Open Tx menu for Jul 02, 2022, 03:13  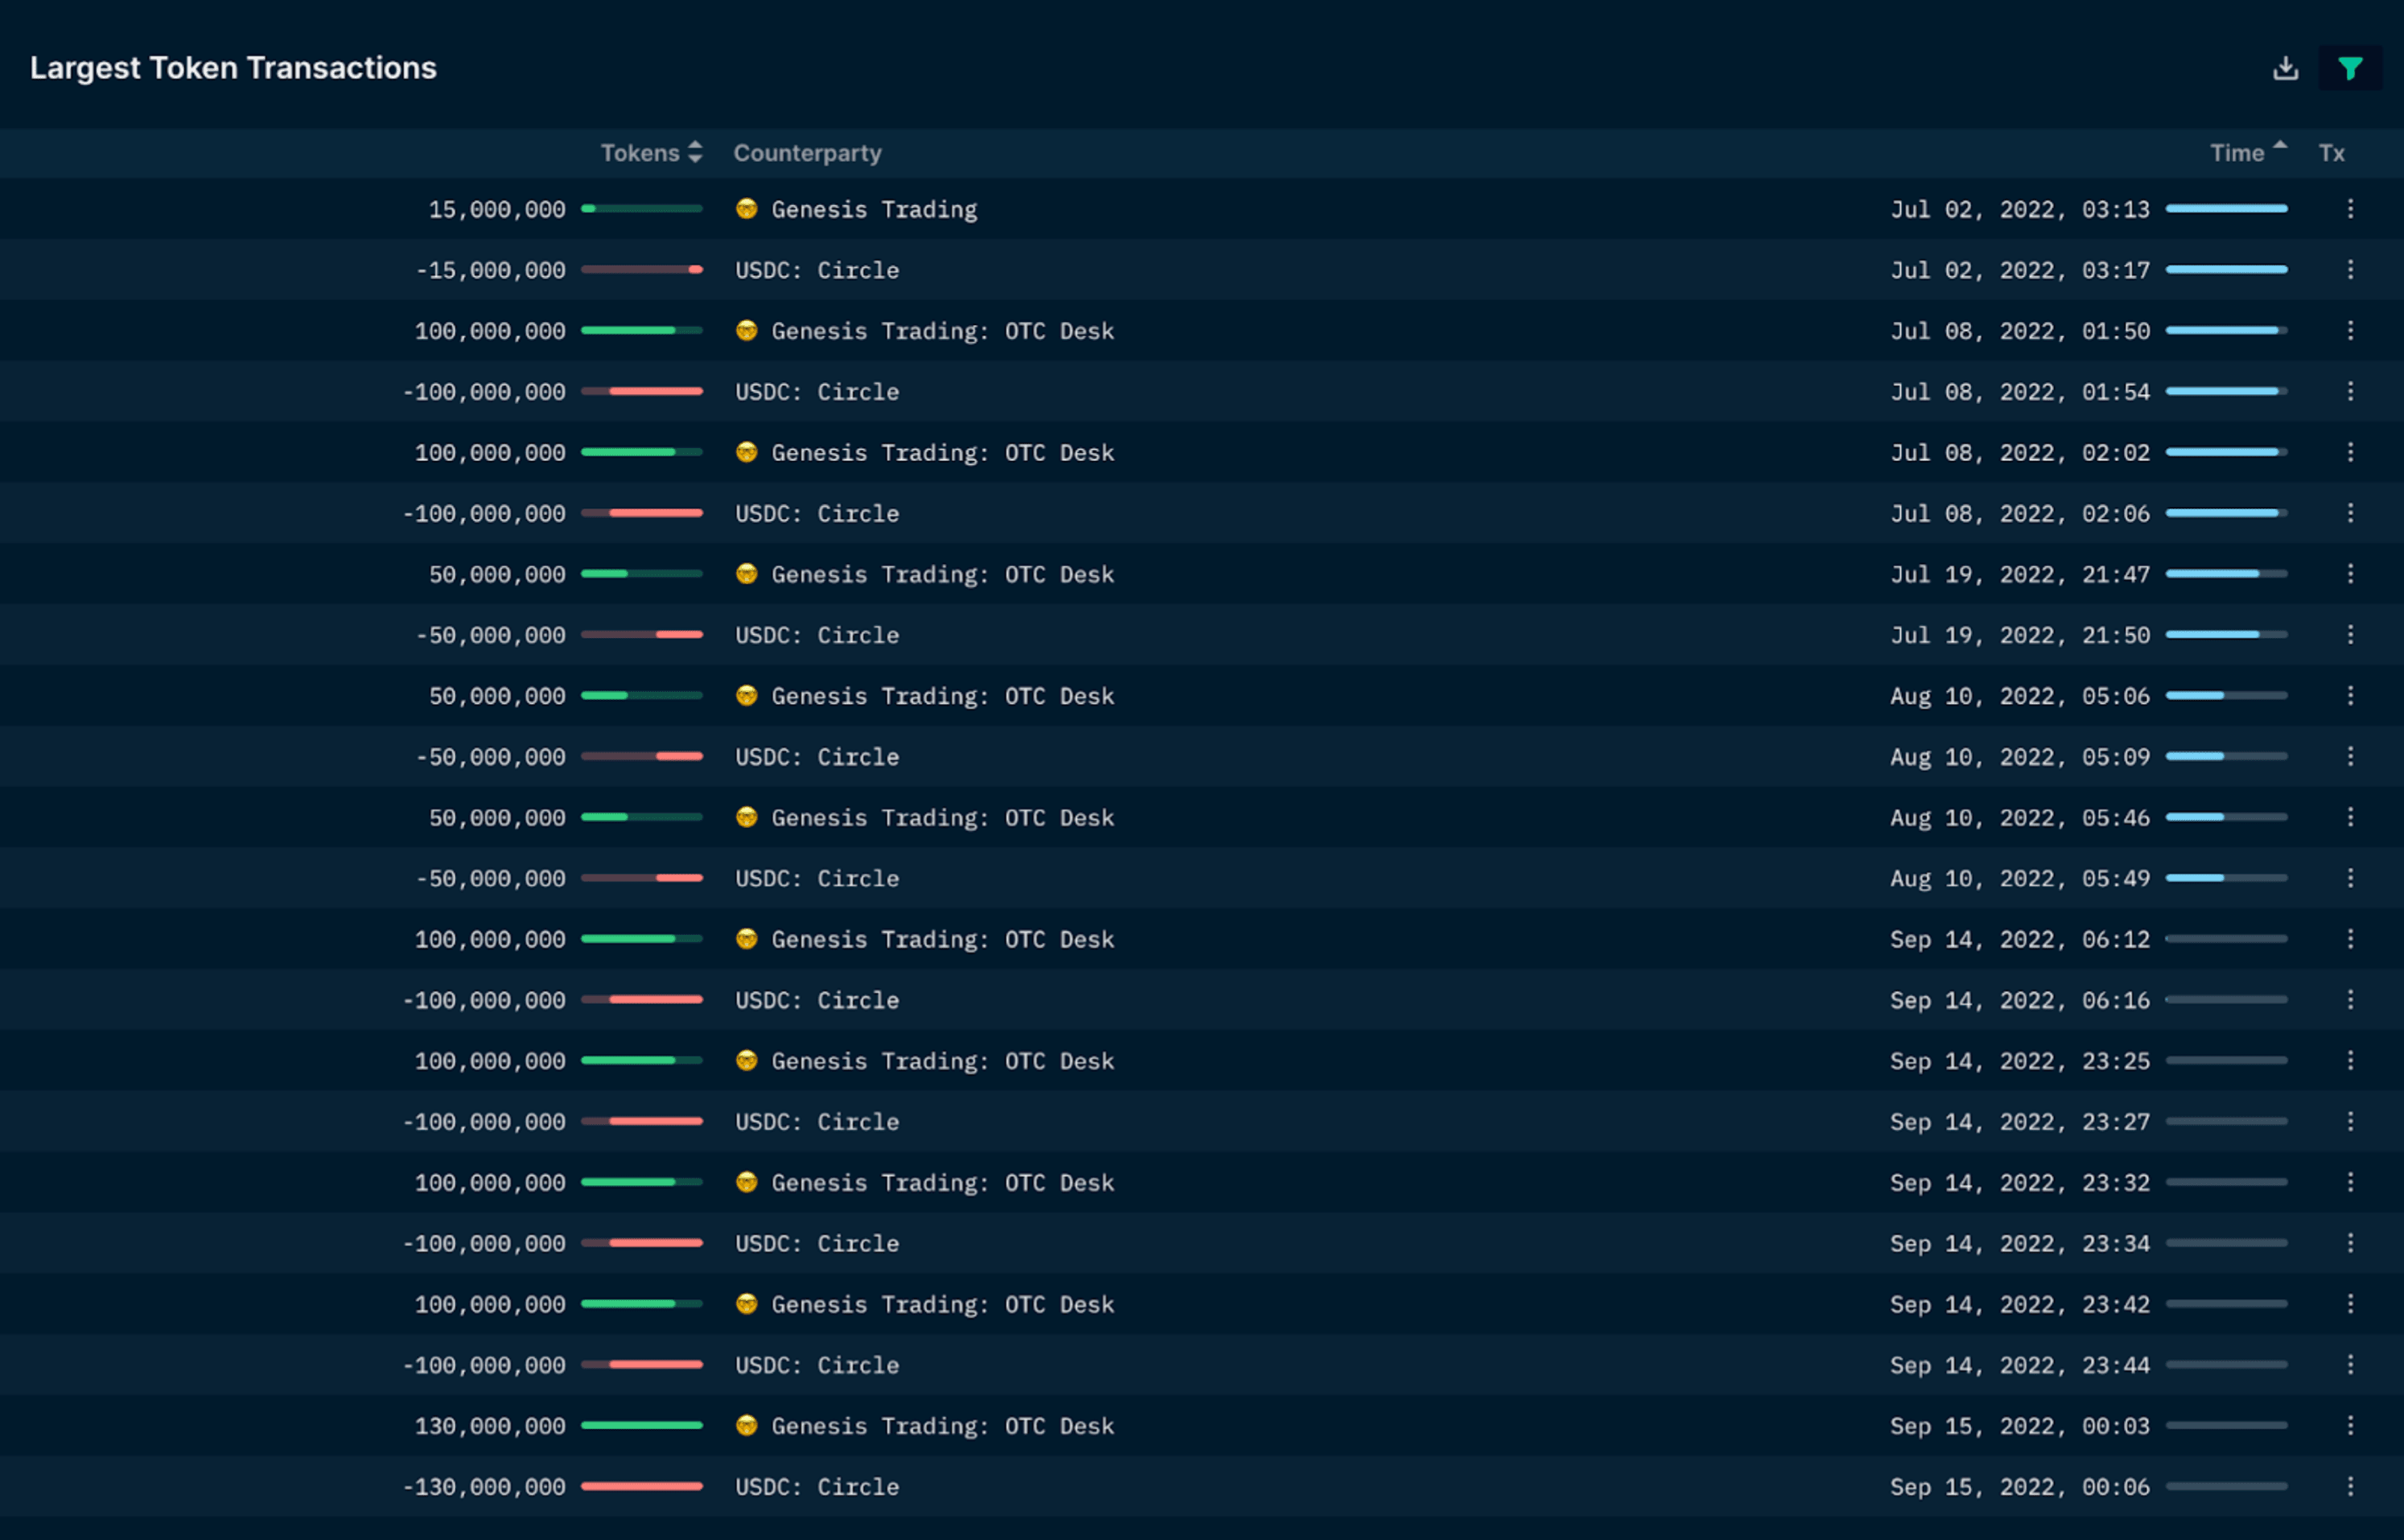pos(2350,209)
